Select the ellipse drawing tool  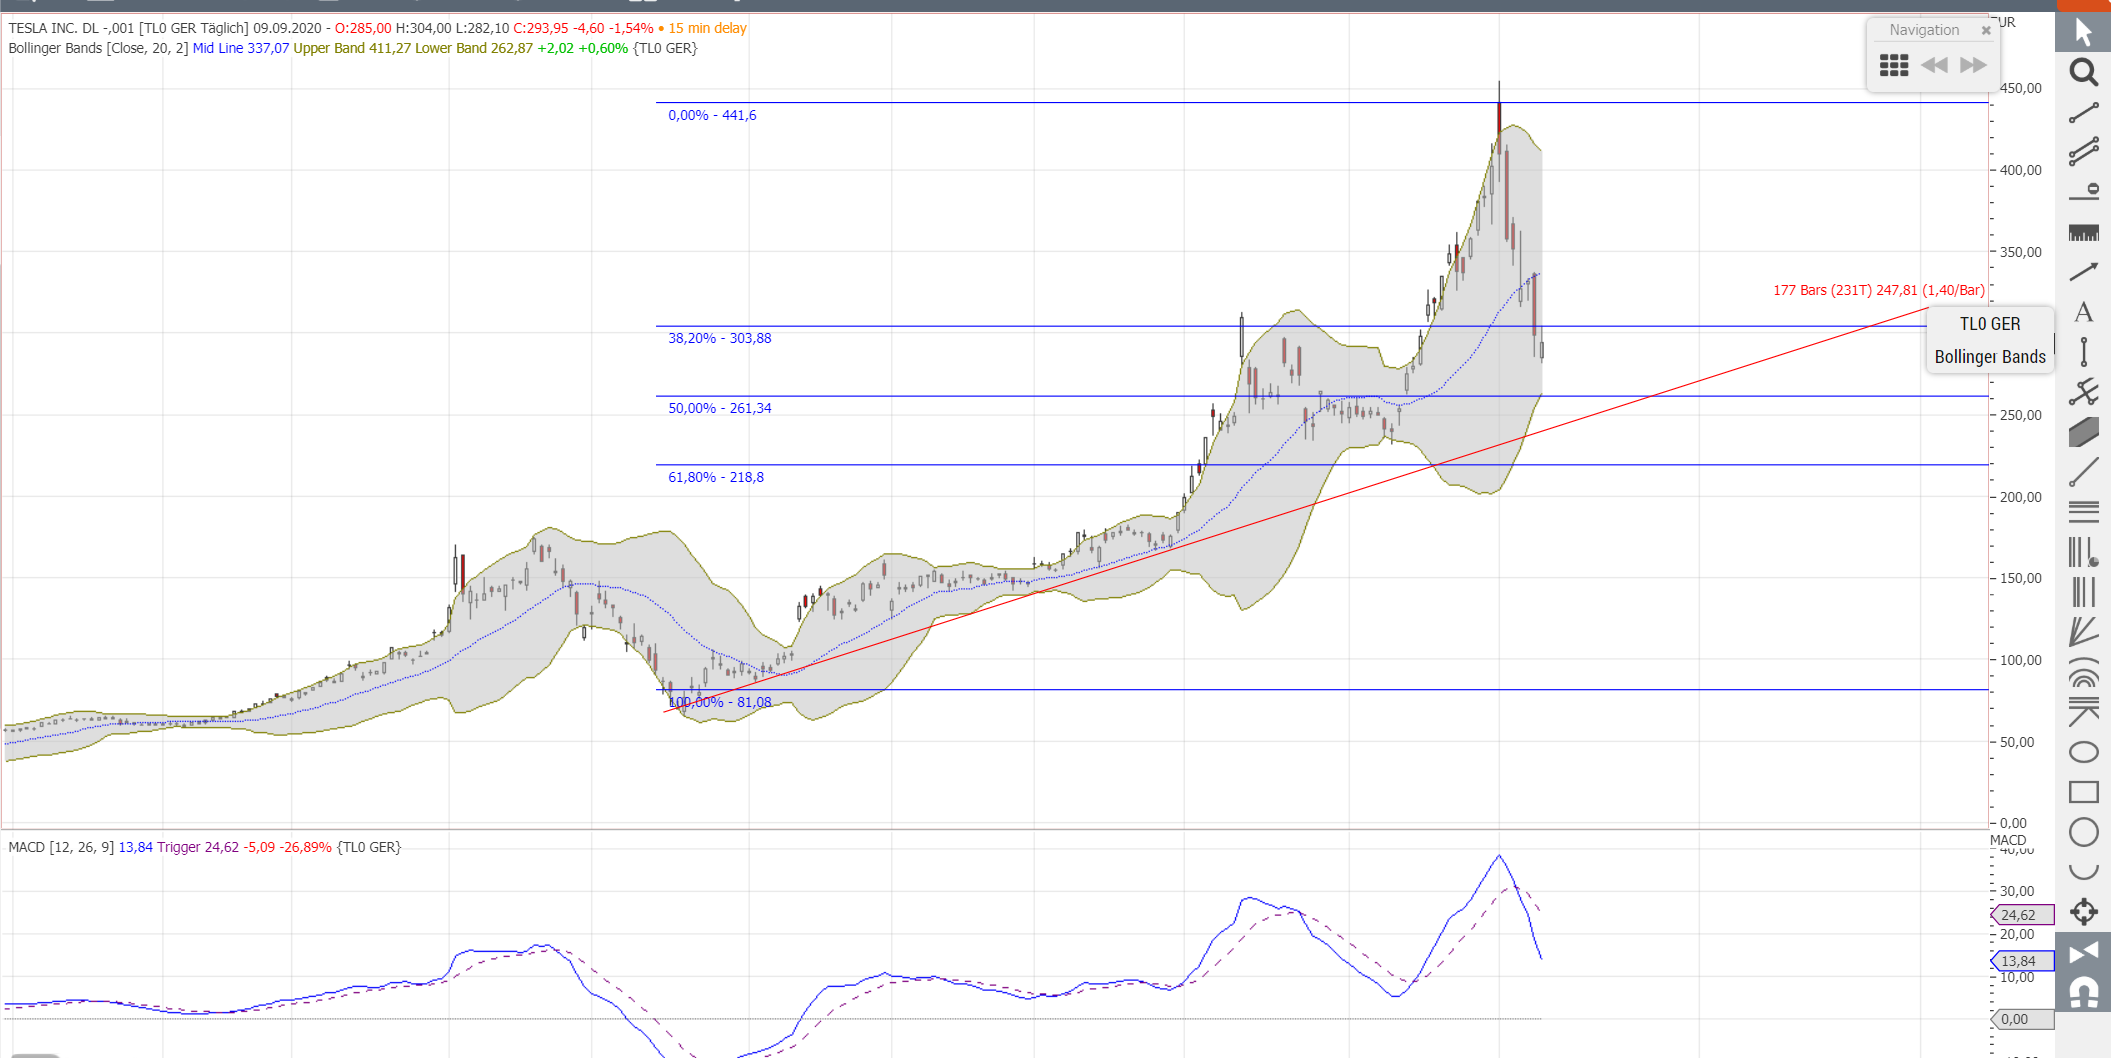coord(2083,752)
